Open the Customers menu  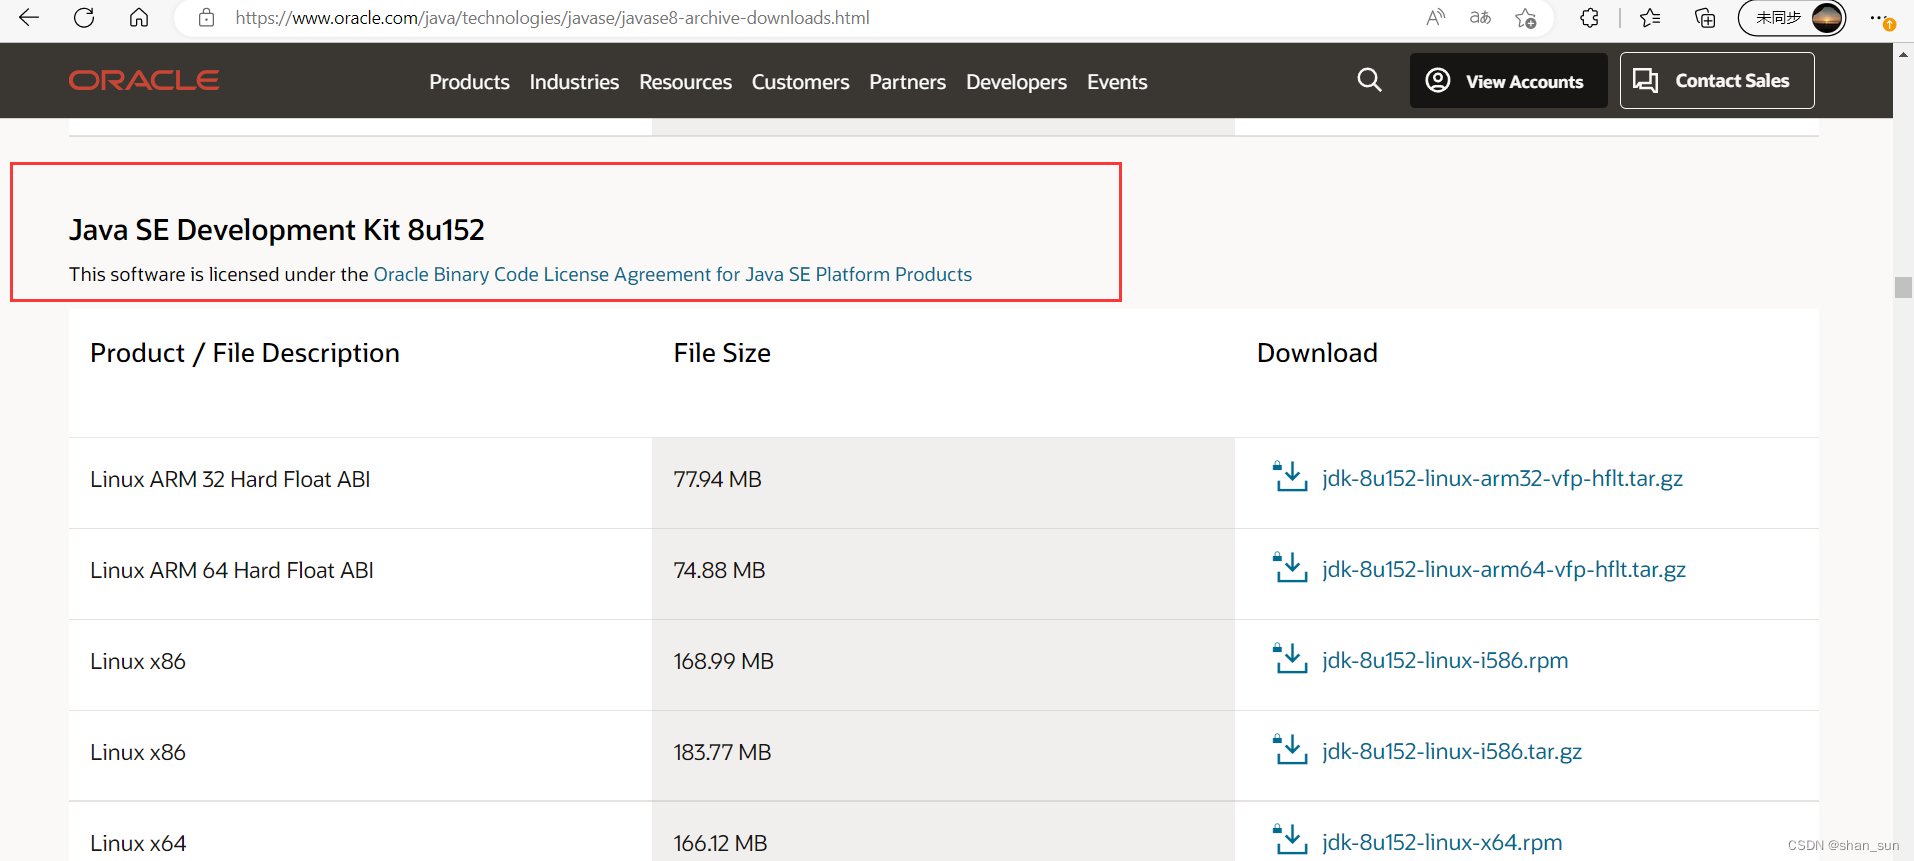(800, 82)
